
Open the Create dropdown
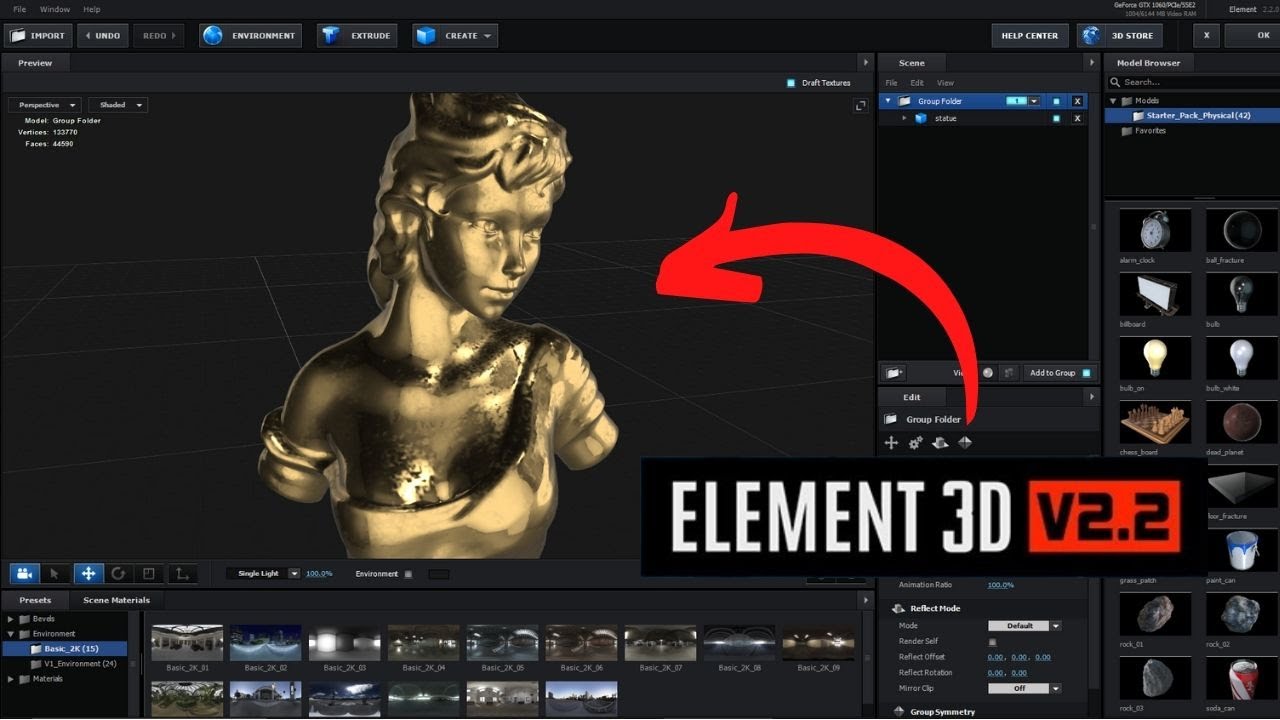(455, 36)
